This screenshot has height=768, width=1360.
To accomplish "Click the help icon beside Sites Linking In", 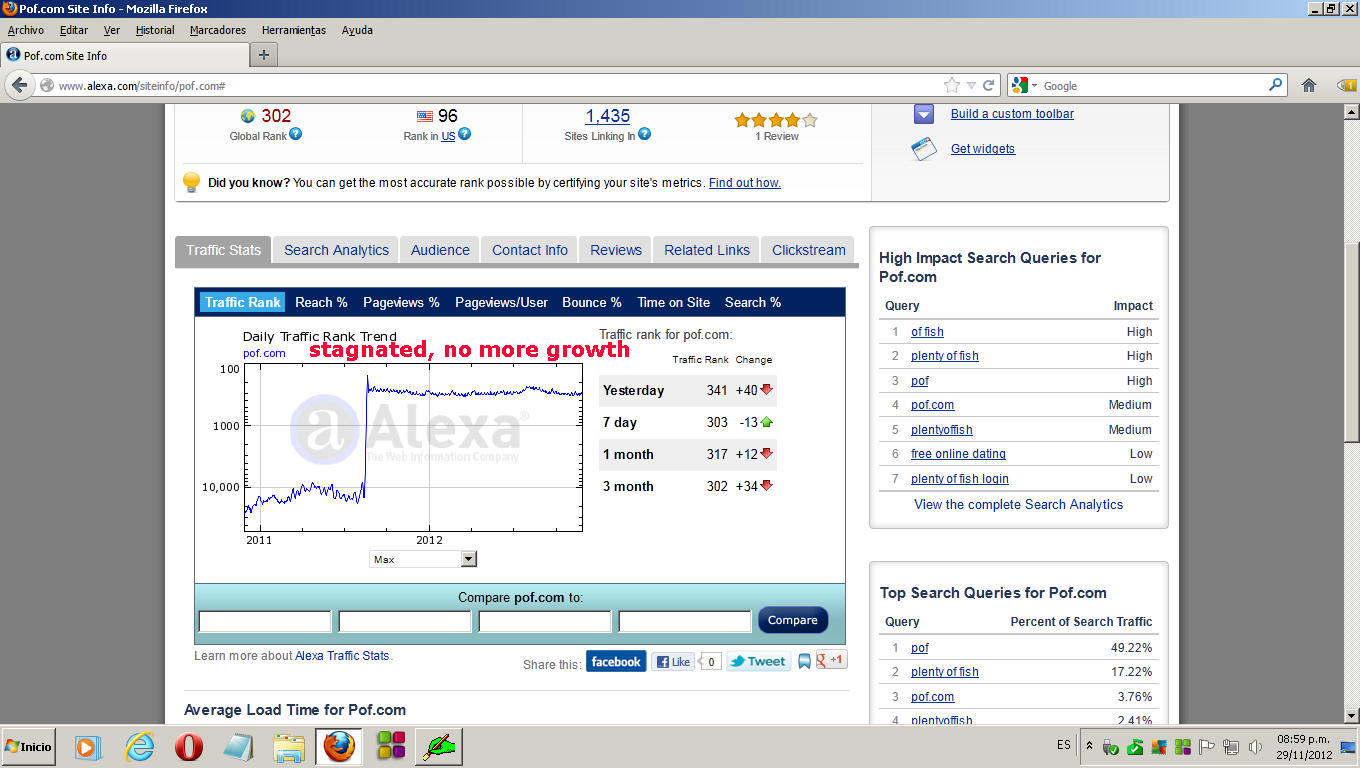I will [x=645, y=134].
